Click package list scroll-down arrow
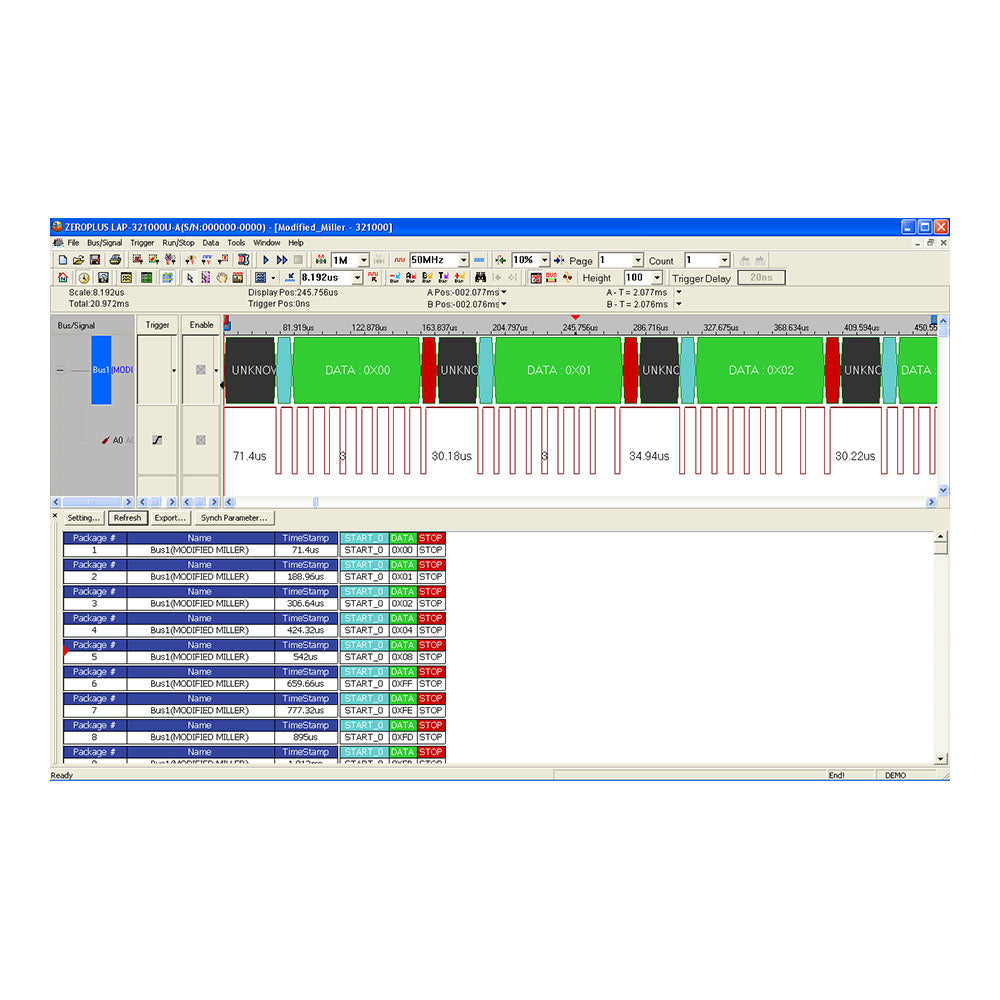 (941, 759)
